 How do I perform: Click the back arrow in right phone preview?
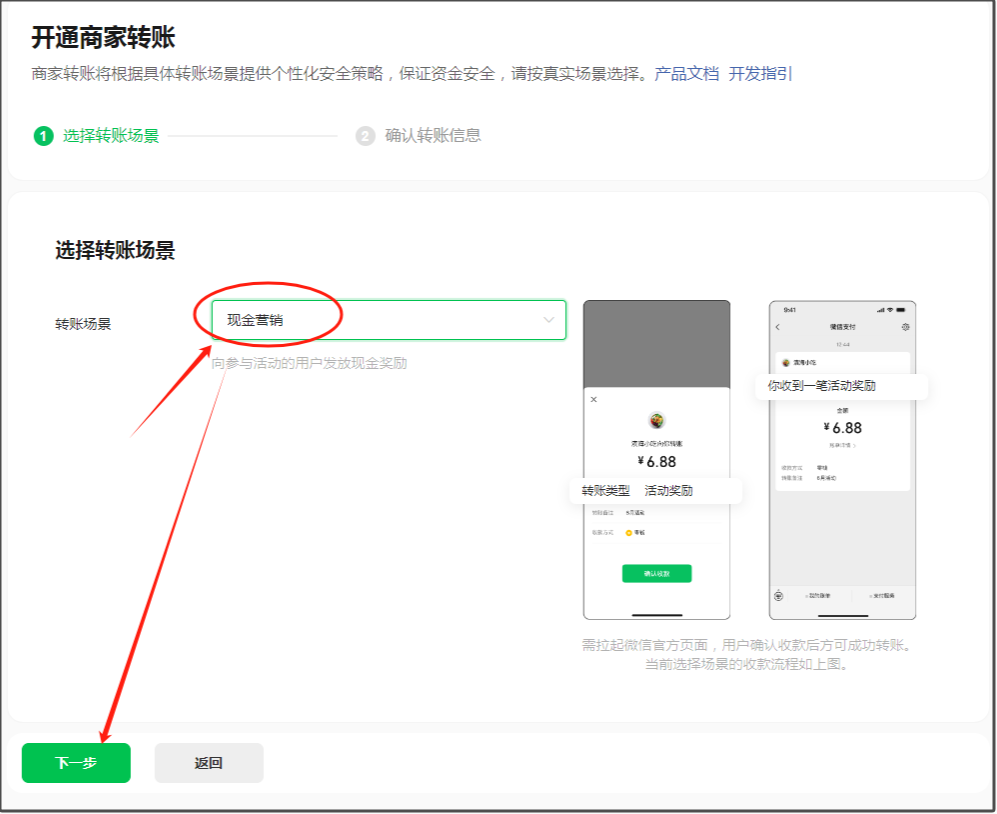pyautogui.click(x=778, y=327)
